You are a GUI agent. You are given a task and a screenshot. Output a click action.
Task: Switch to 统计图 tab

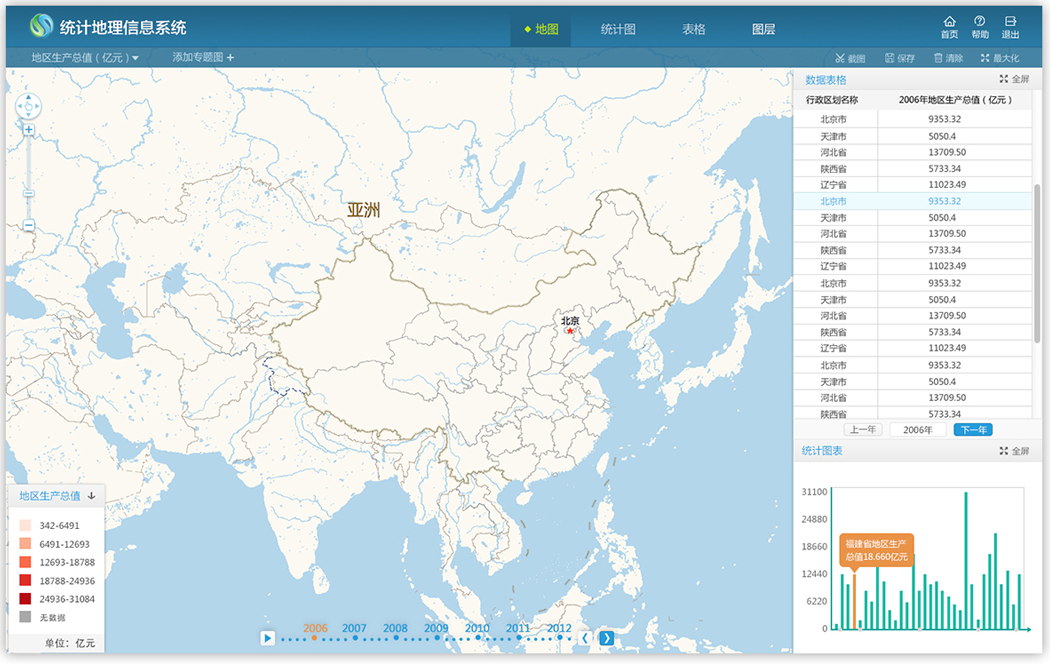click(x=618, y=30)
